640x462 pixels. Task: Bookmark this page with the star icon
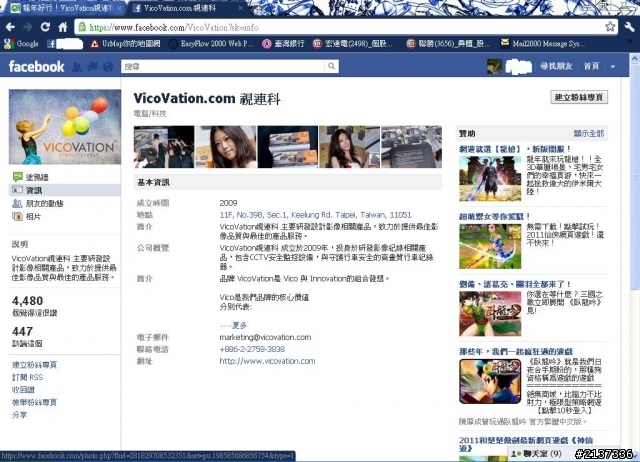click(x=610, y=27)
